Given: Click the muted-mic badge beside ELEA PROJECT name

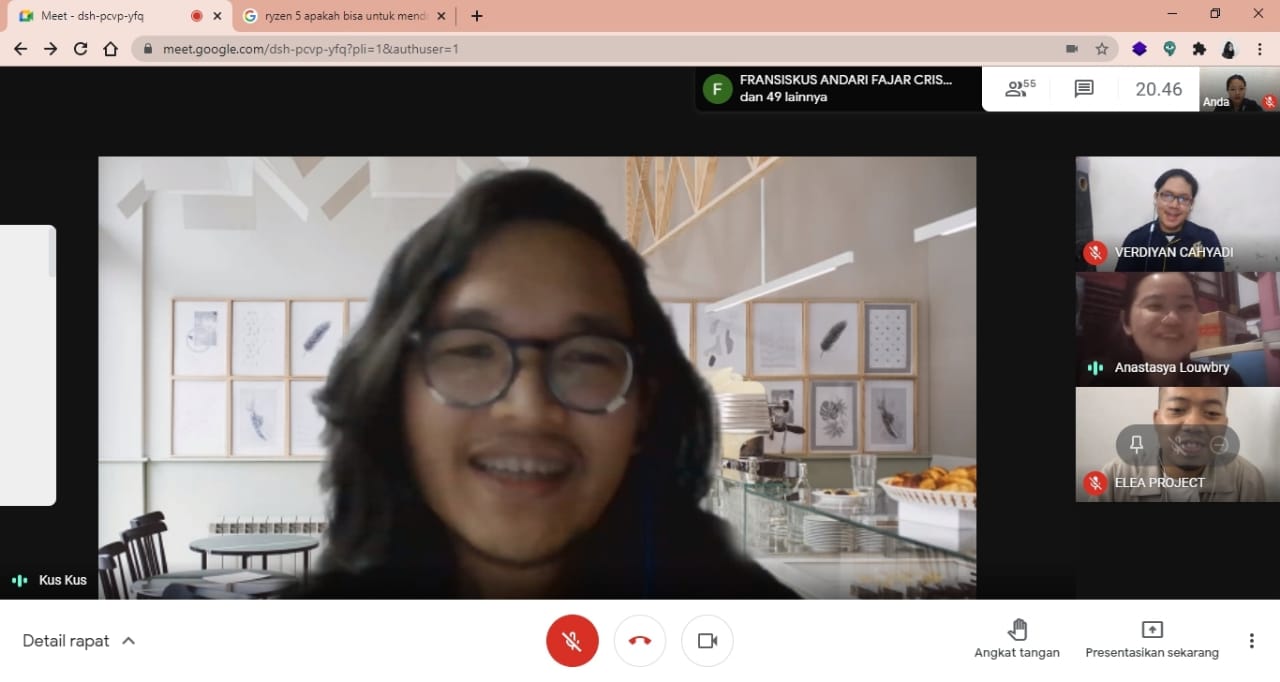Looking at the screenshot, I should tap(1095, 483).
